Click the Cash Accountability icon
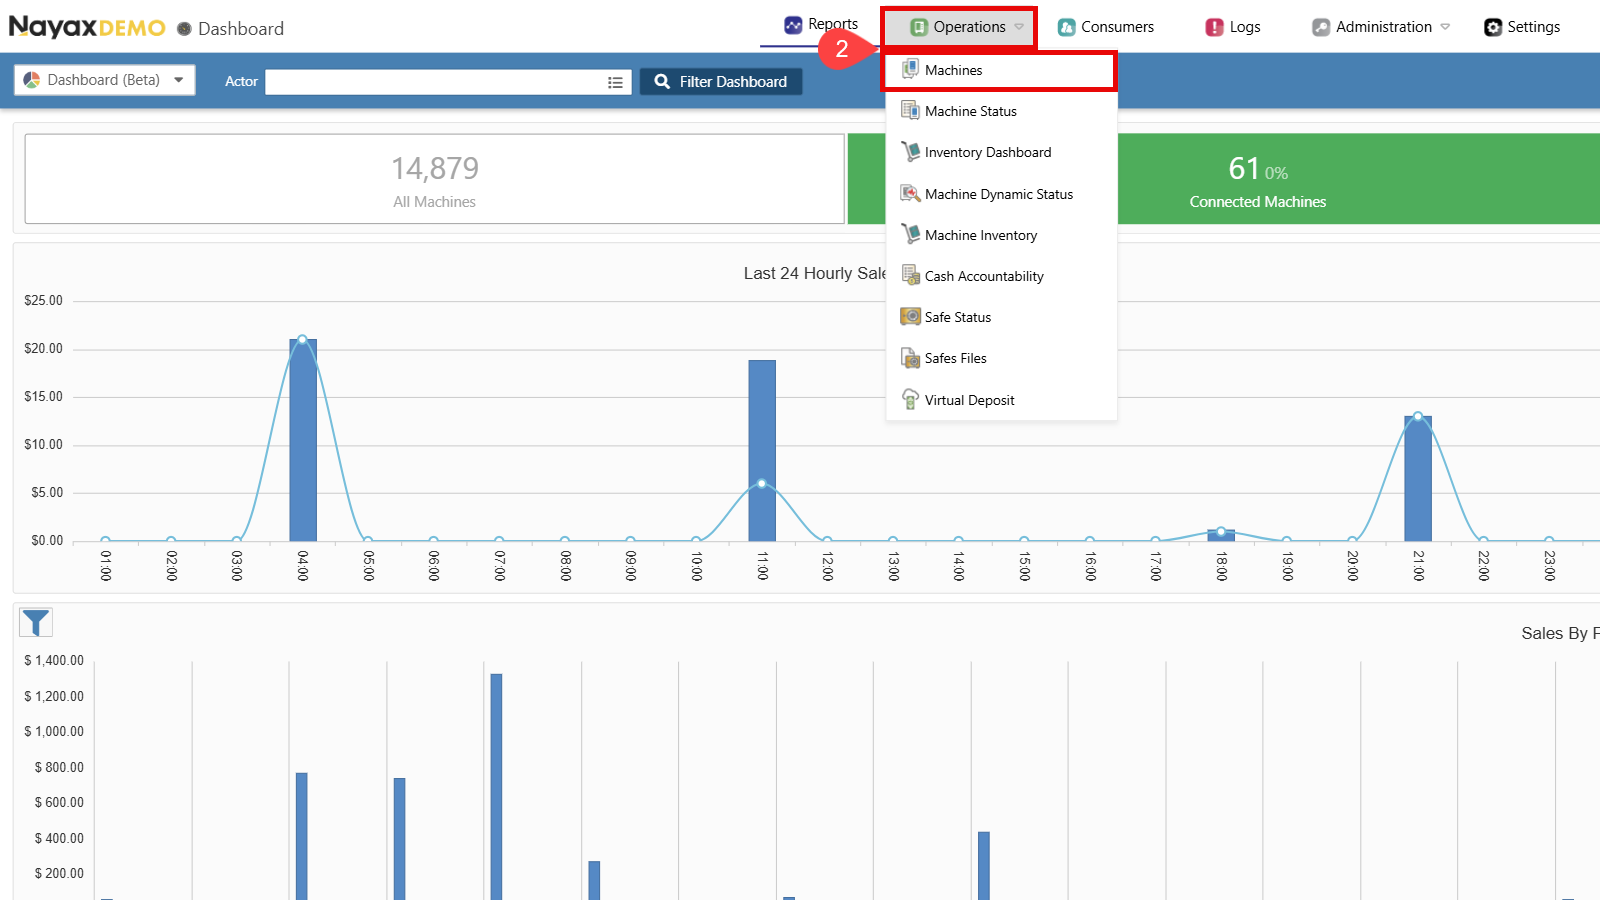Viewport: 1600px width, 900px height. tap(910, 276)
